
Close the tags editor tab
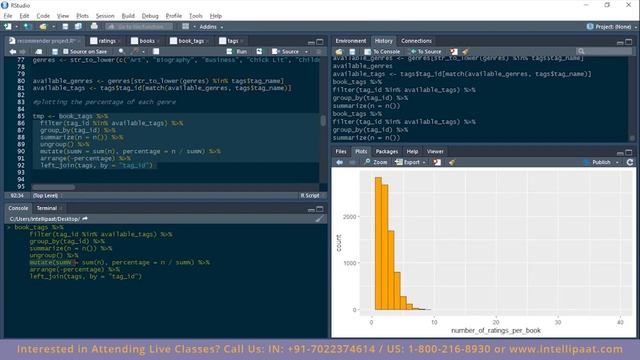[242, 41]
